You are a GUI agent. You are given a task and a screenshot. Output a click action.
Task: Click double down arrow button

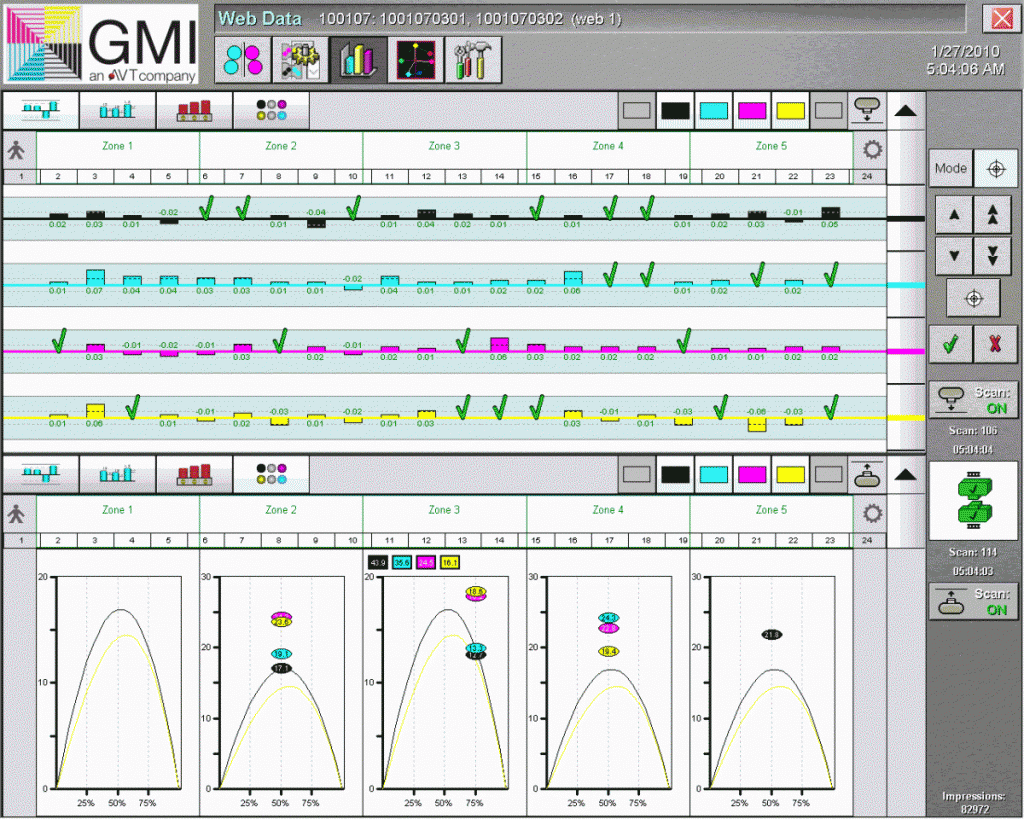coord(993,255)
